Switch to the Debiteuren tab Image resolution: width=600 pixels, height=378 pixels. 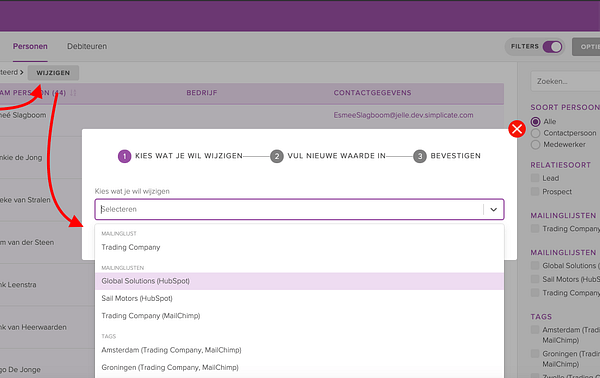pyautogui.click(x=87, y=46)
